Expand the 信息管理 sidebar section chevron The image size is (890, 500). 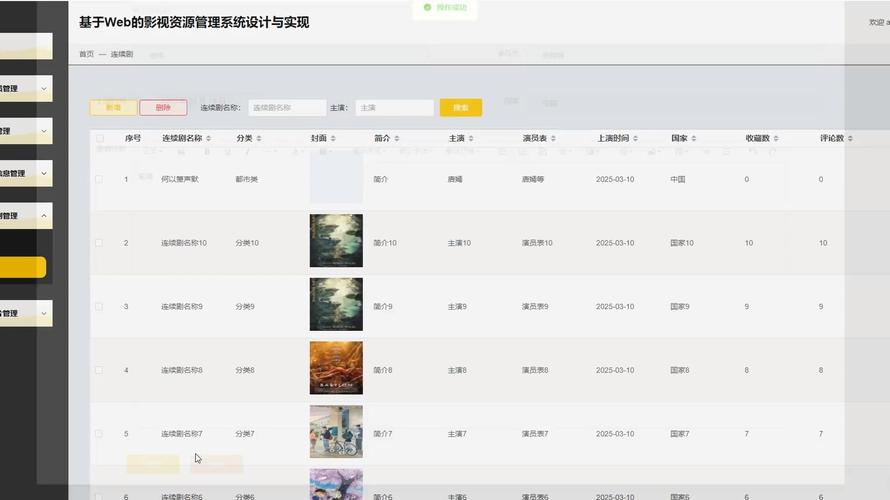tap(44, 173)
